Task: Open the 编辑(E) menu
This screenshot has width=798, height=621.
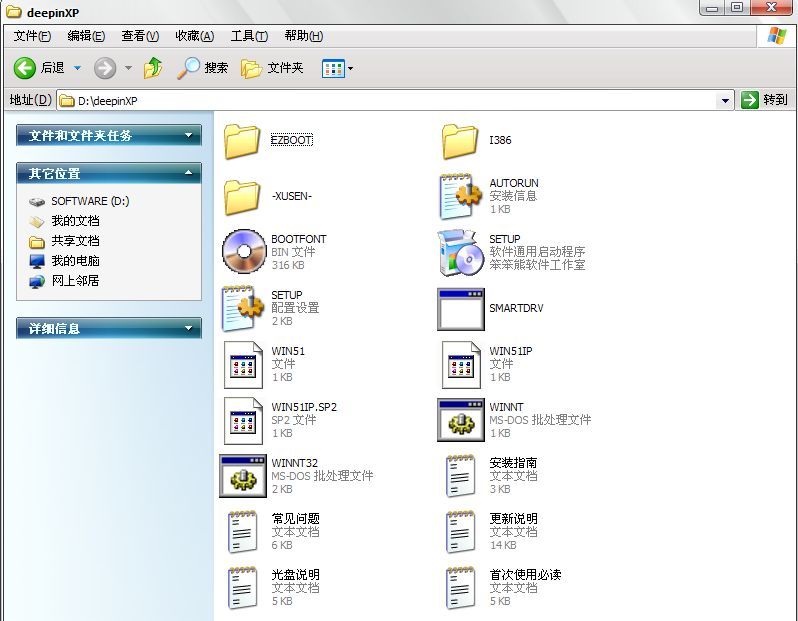Action: coord(86,36)
